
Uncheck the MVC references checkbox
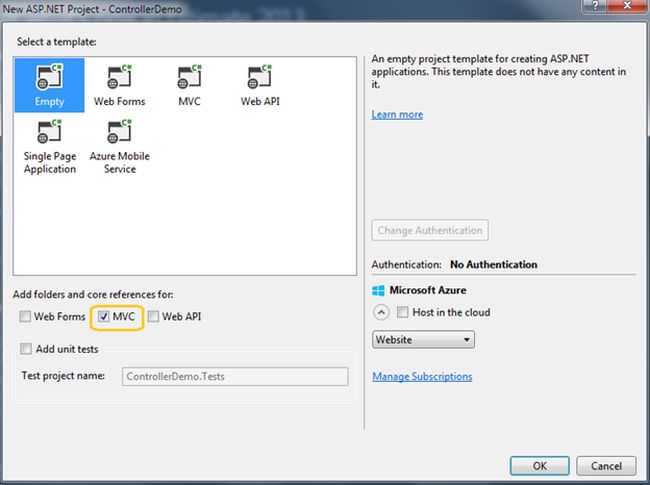point(104,317)
